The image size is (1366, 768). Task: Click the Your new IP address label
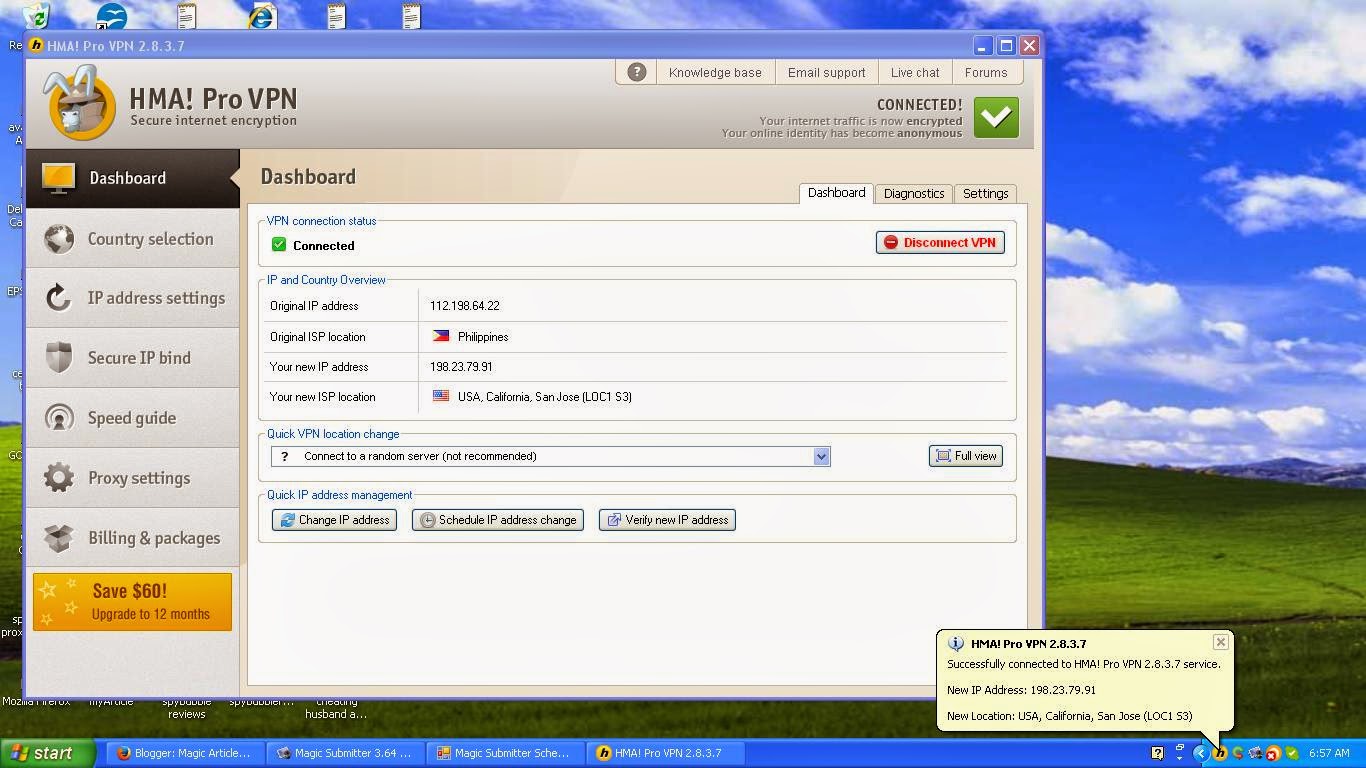point(319,367)
